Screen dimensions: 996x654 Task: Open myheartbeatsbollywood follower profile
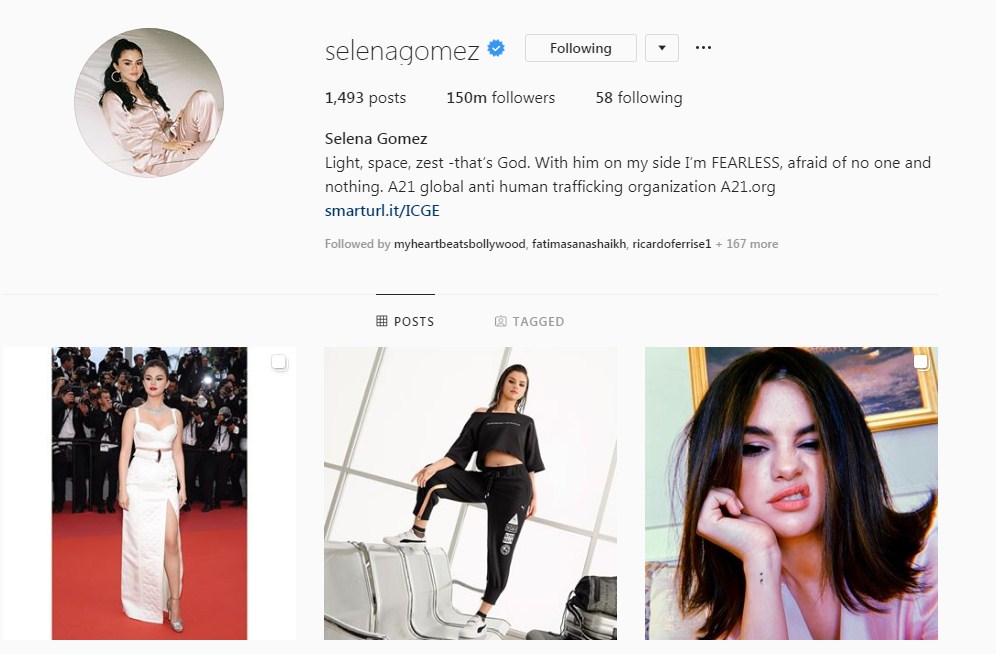pyautogui.click(x=459, y=244)
